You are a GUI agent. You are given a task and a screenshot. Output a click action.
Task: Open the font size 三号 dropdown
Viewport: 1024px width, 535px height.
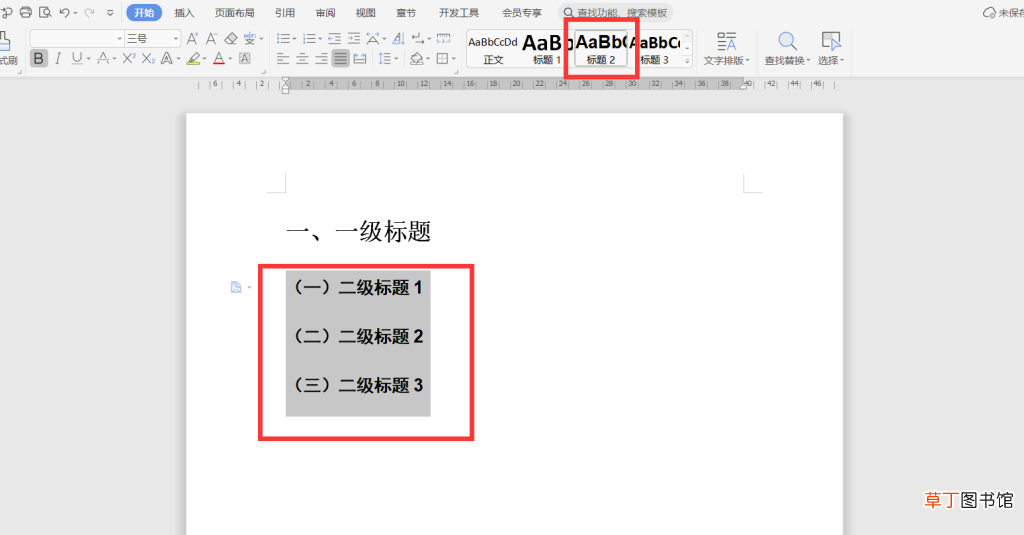click(x=152, y=39)
